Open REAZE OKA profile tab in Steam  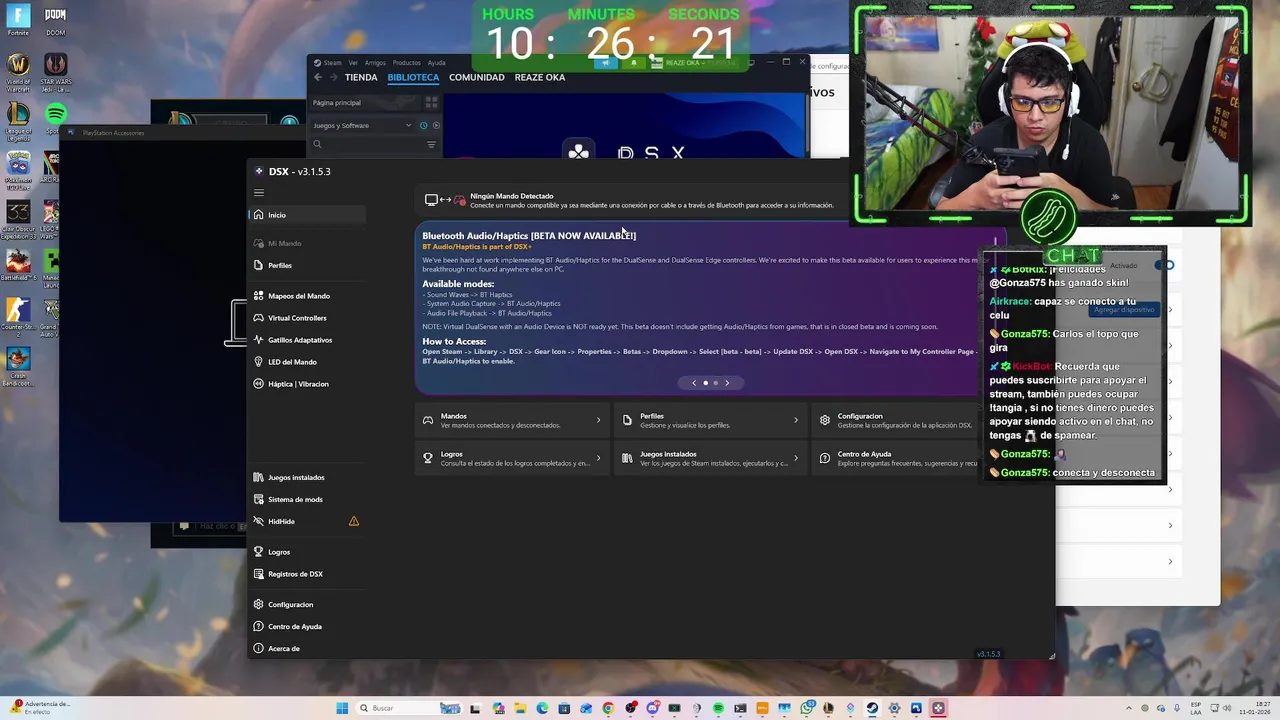tap(540, 78)
